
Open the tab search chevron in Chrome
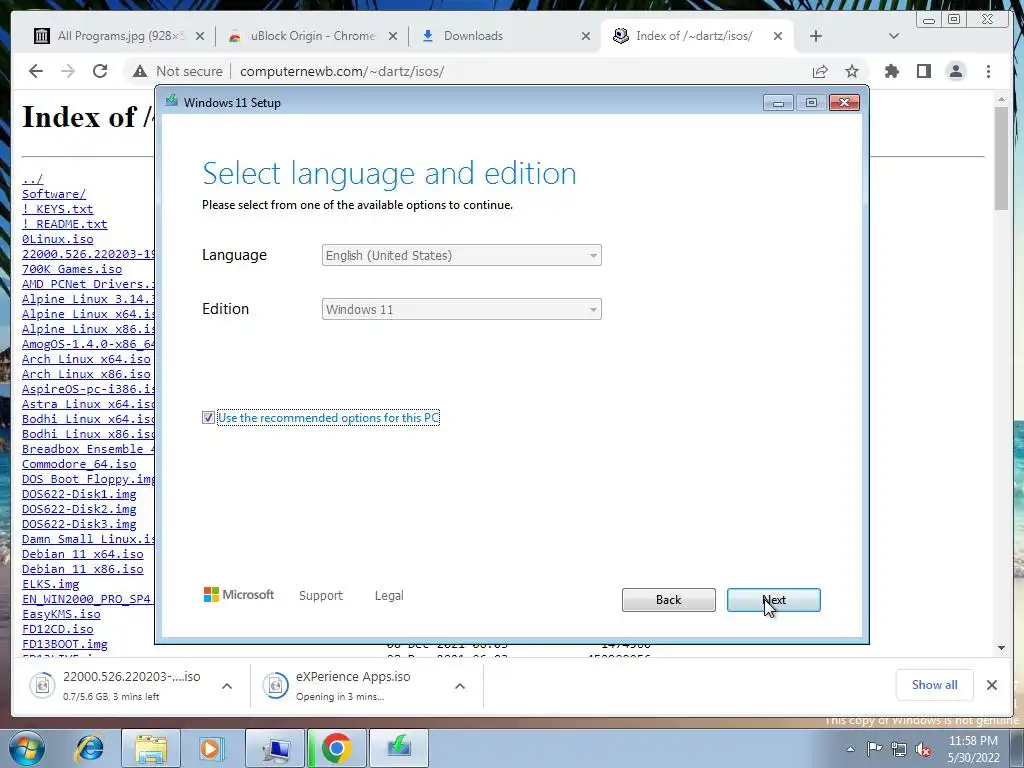coord(894,36)
